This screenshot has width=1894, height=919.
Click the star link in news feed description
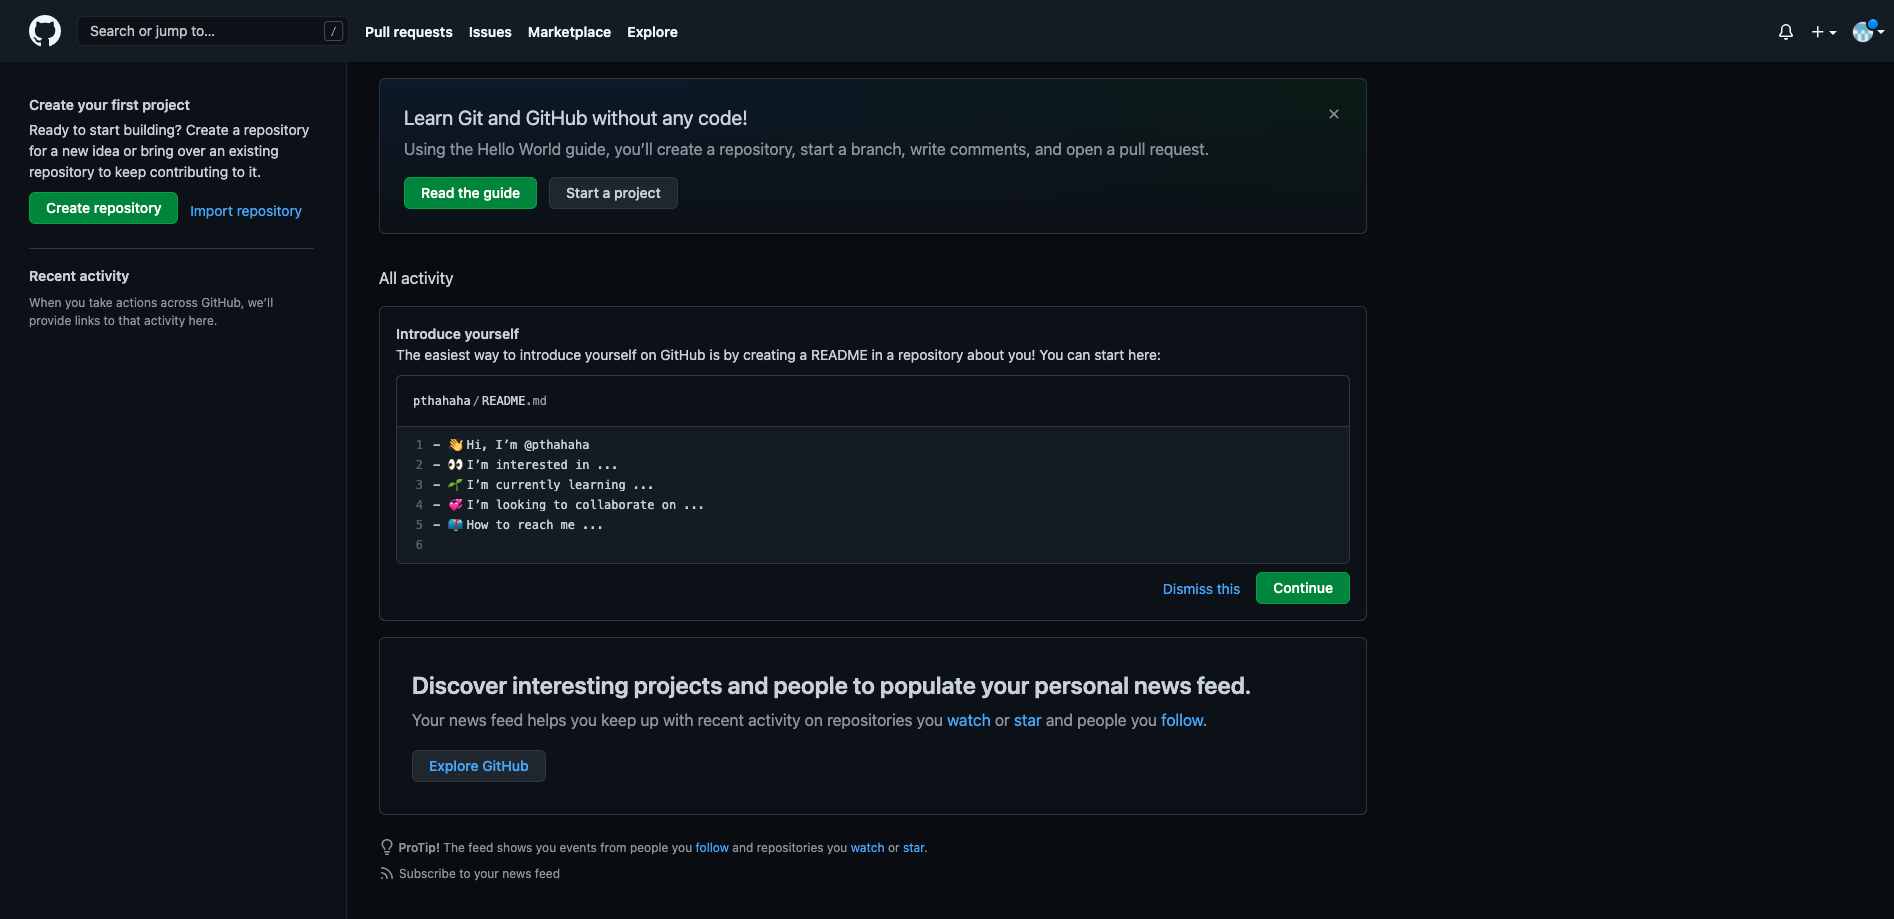[x=1027, y=720]
